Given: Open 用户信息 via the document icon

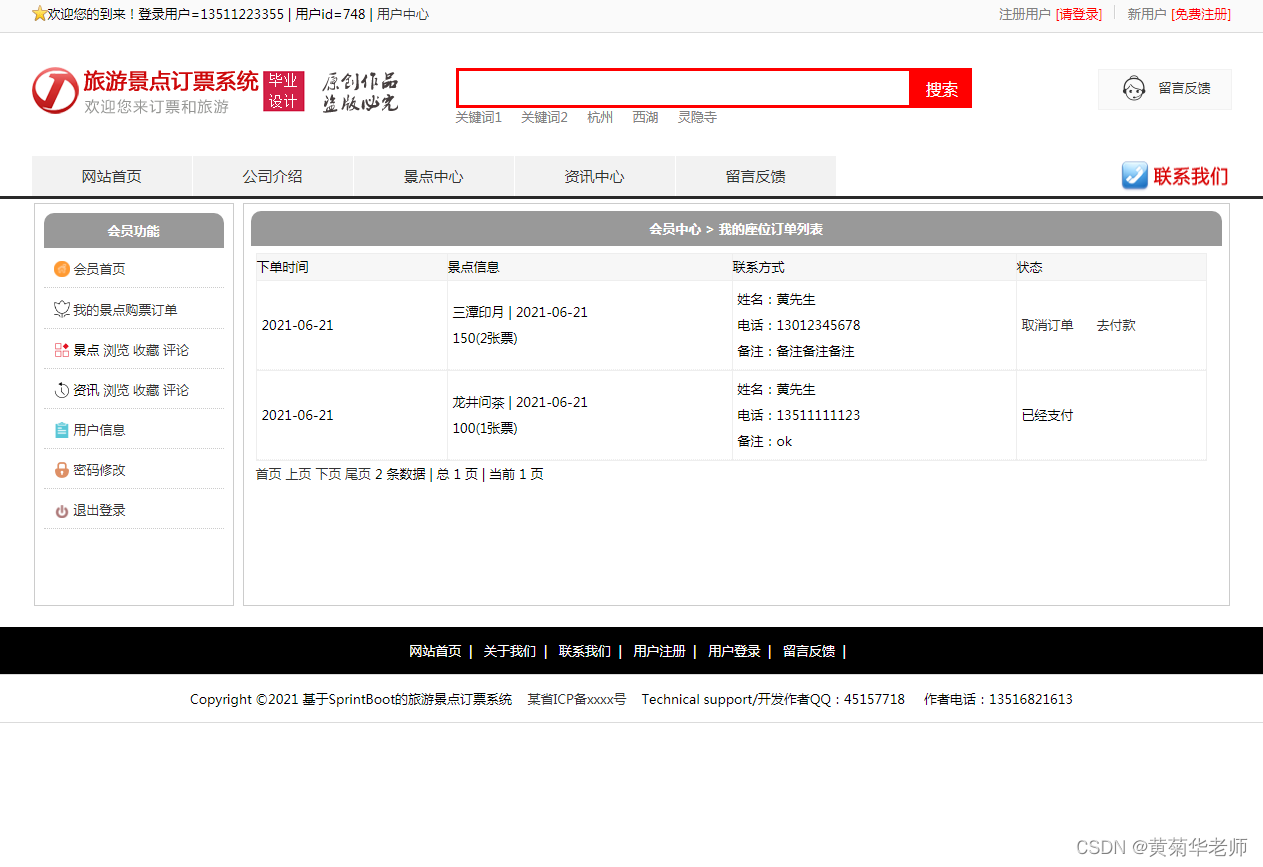Looking at the screenshot, I should click(x=61, y=429).
